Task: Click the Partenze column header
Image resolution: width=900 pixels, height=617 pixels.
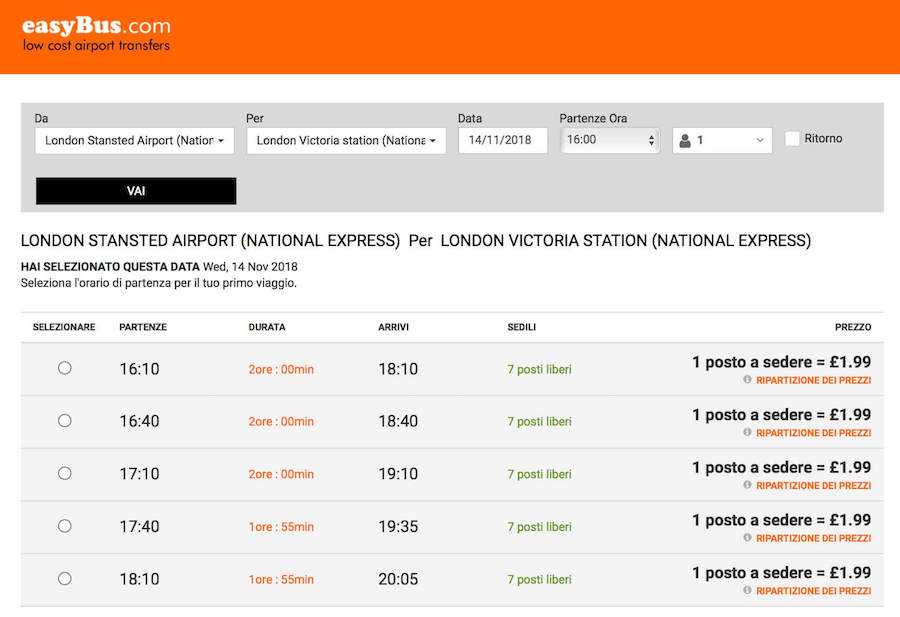Action: (x=143, y=327)
